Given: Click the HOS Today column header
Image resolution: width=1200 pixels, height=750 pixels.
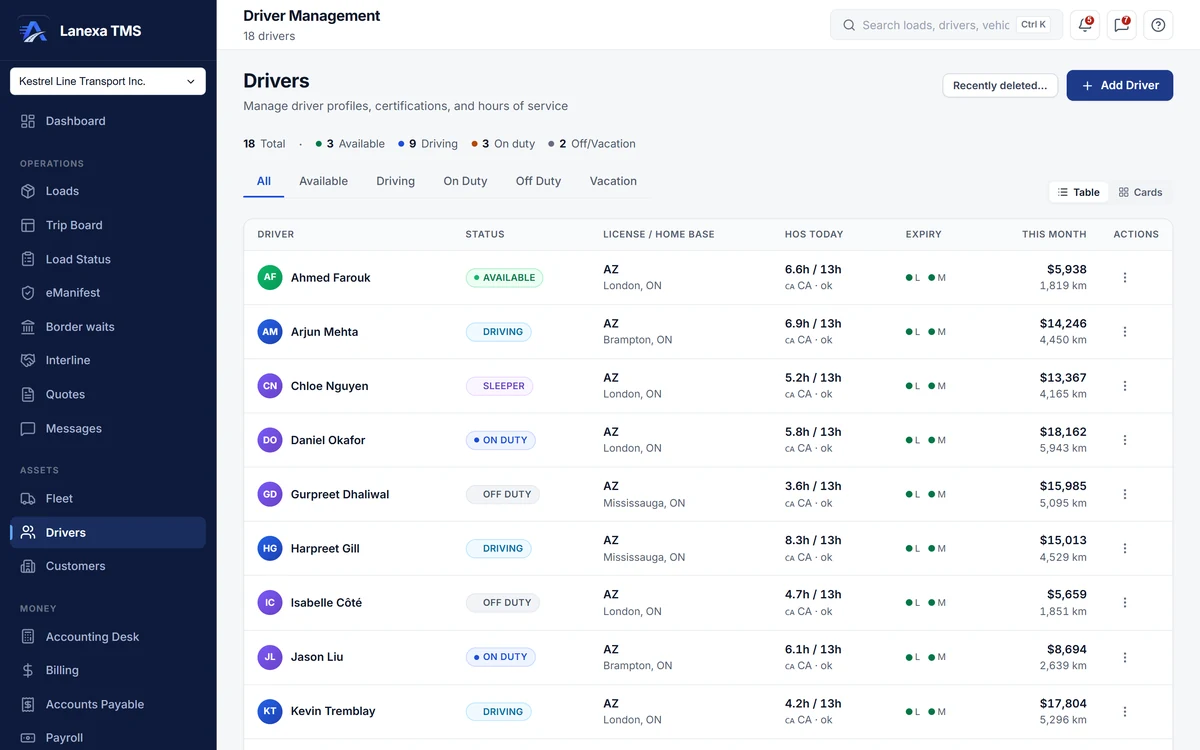Looking at the screenshot, I should pos(814,234).
